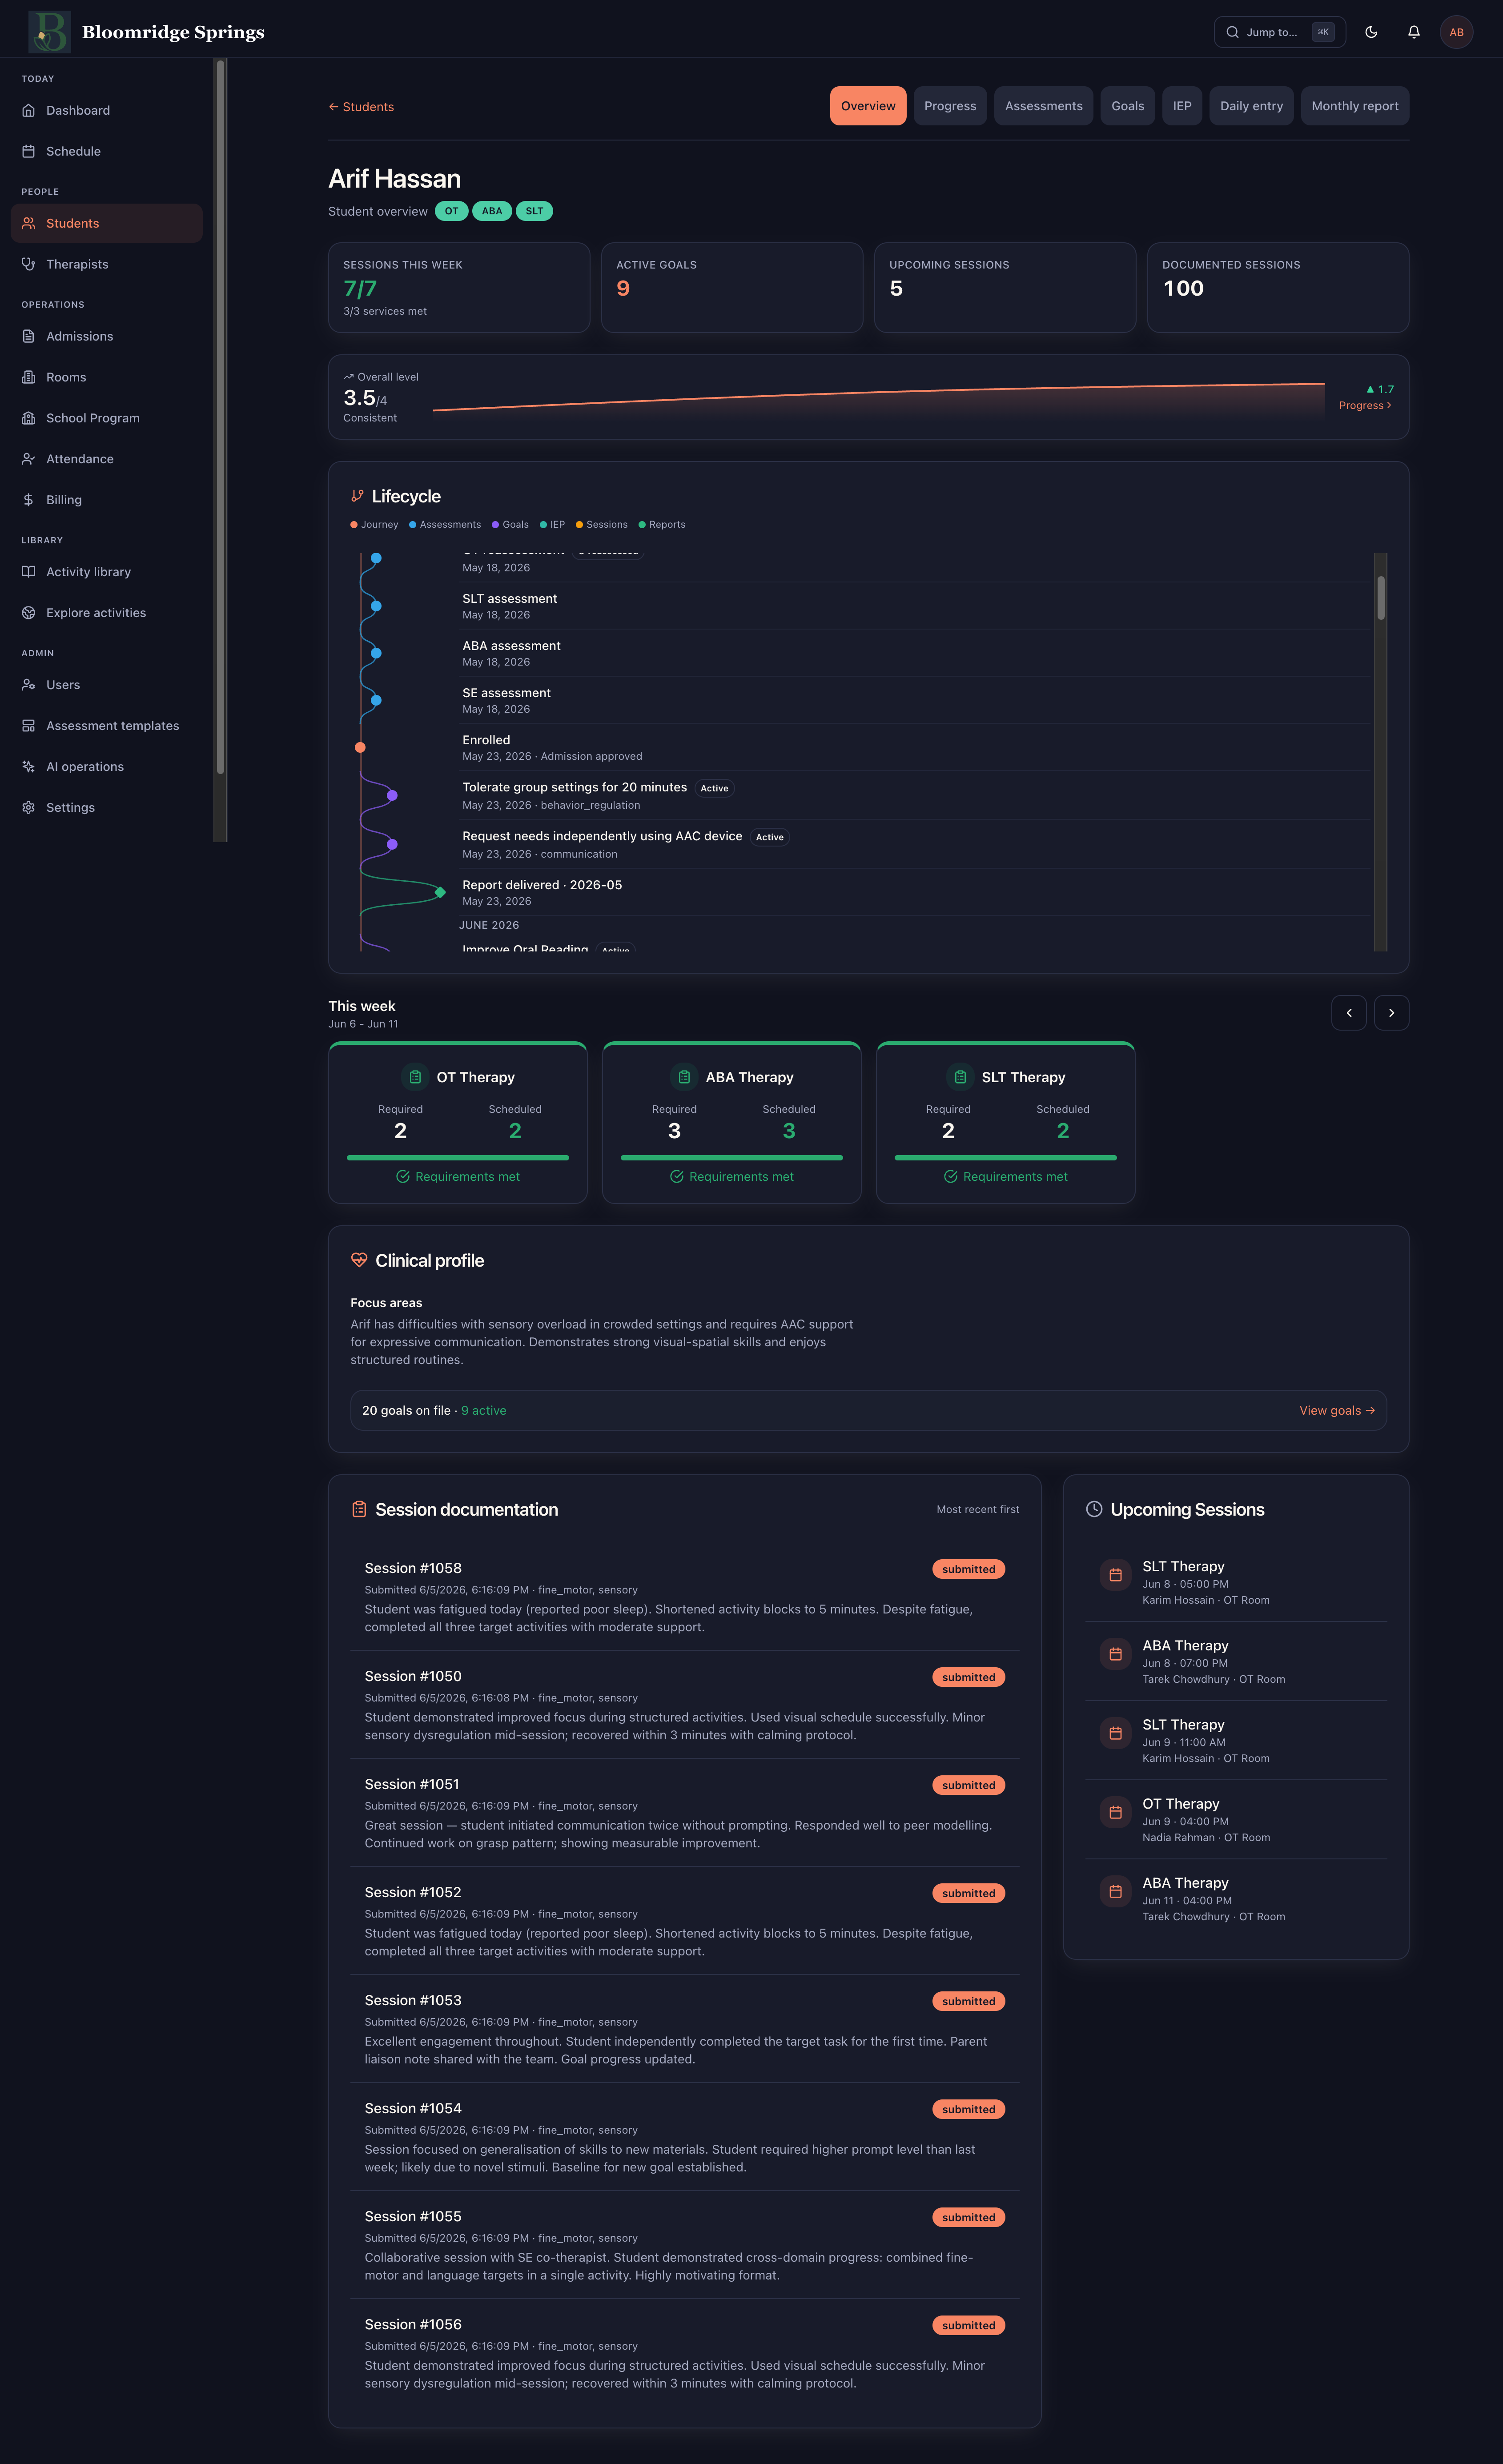
Task: Click the clipboard icon on ABA Therapy card
Action: 684,1077
